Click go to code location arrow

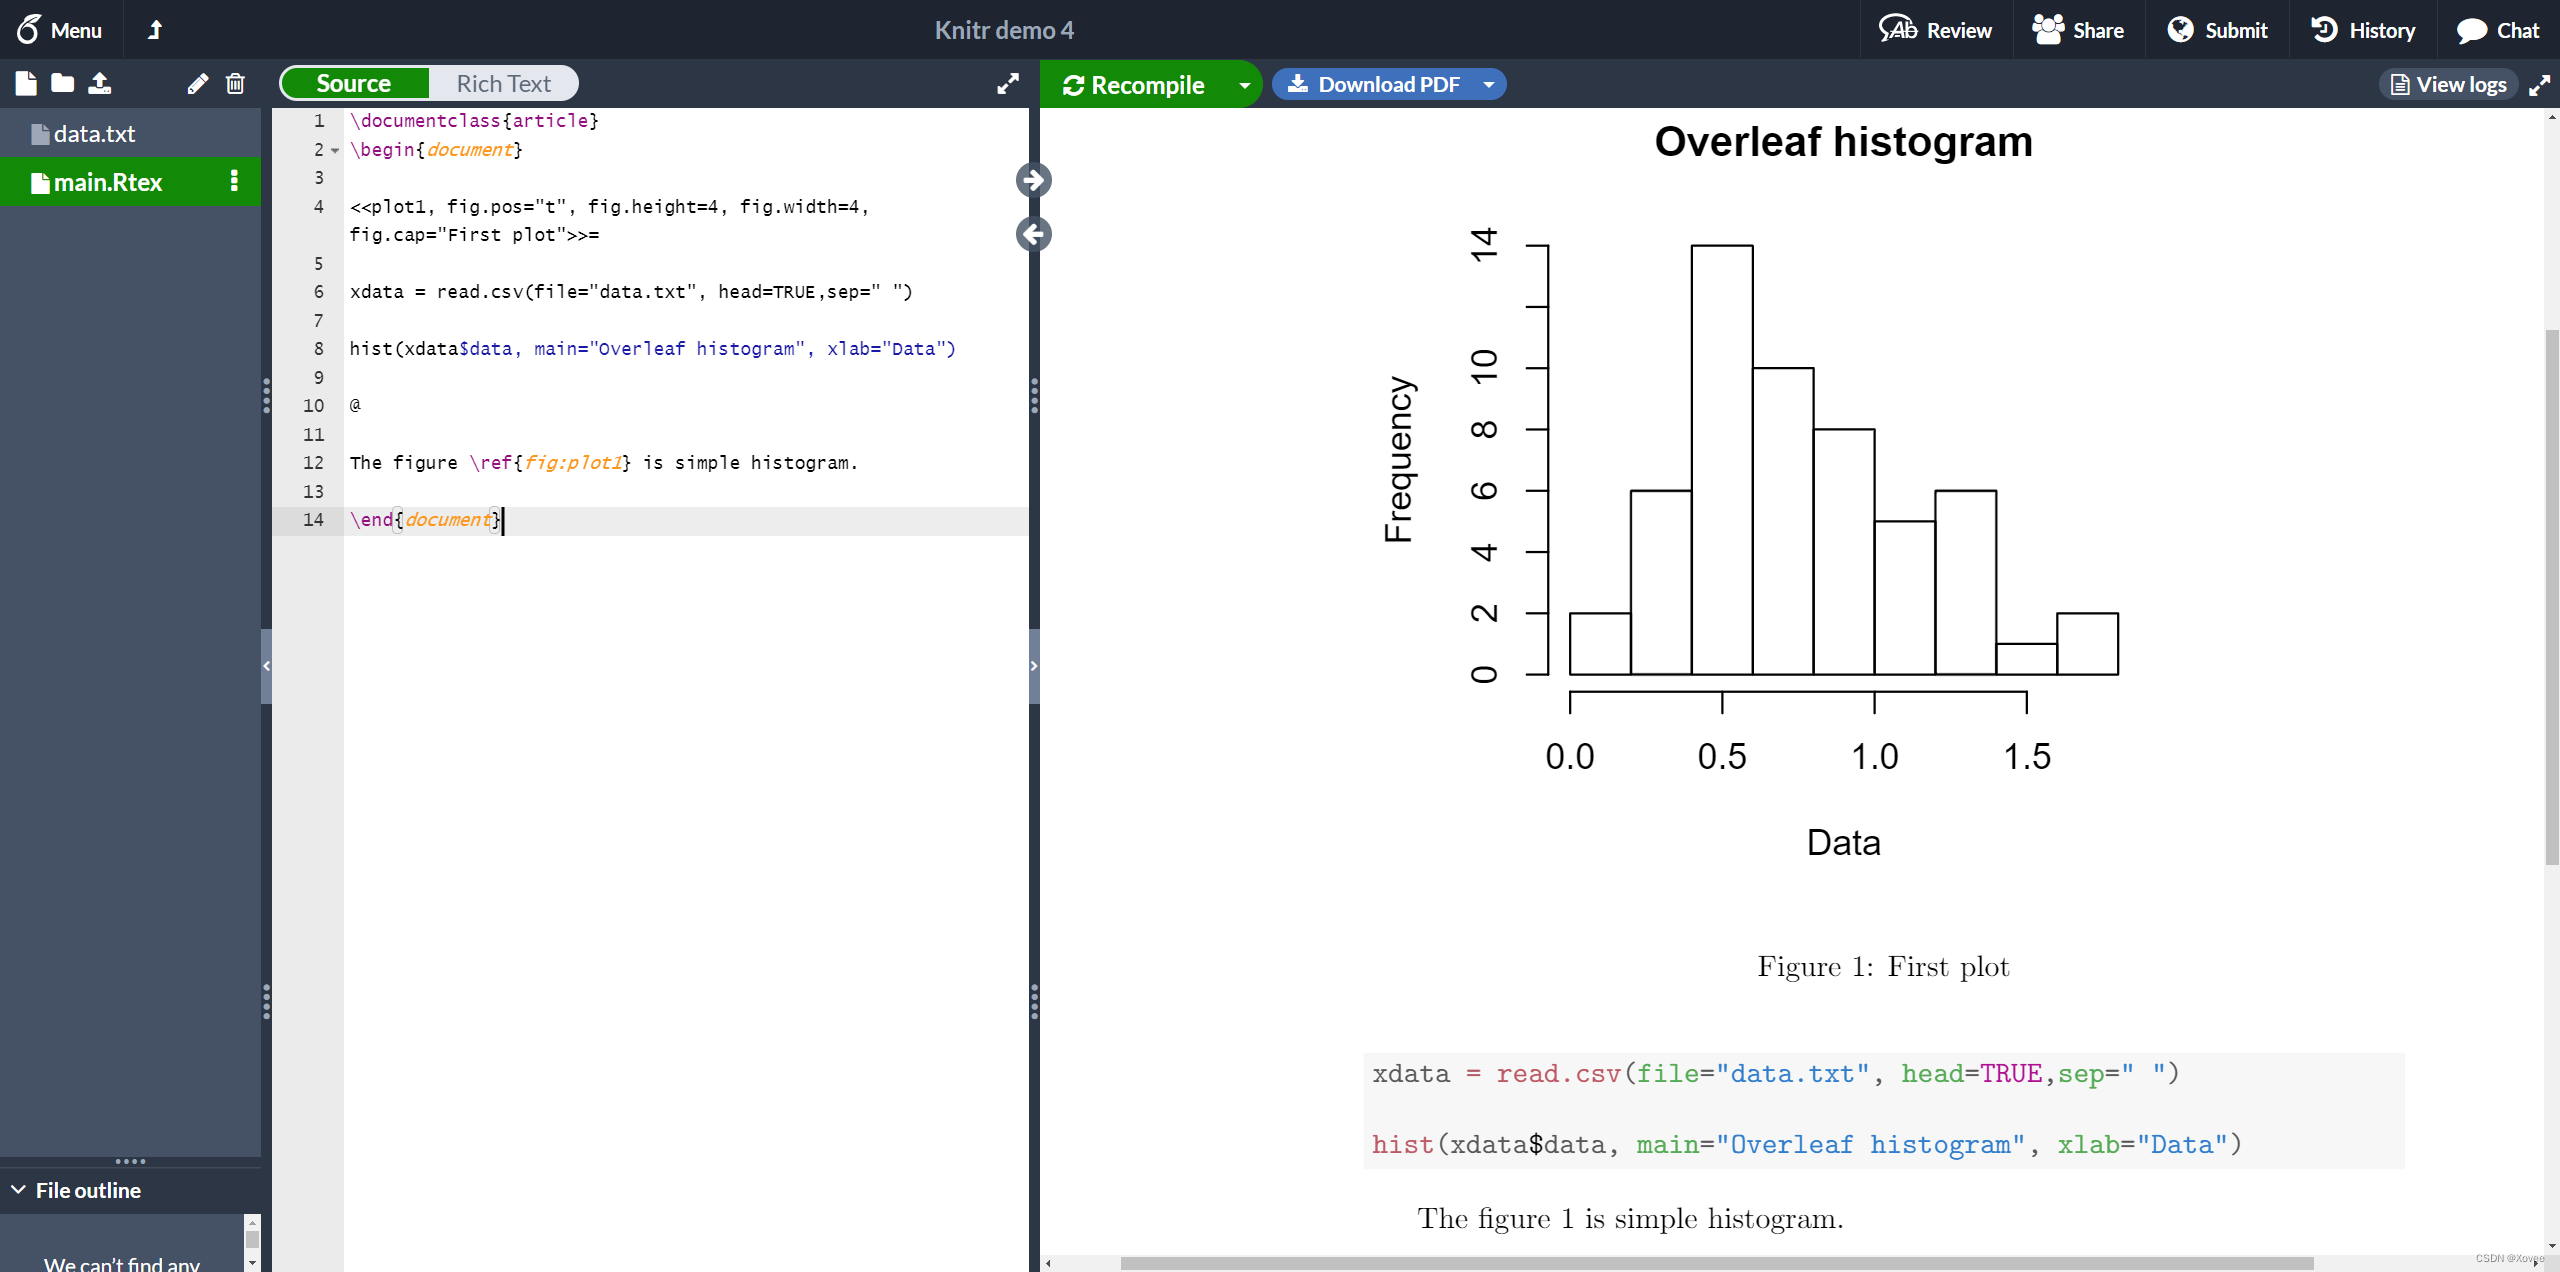coord(1033,234)
